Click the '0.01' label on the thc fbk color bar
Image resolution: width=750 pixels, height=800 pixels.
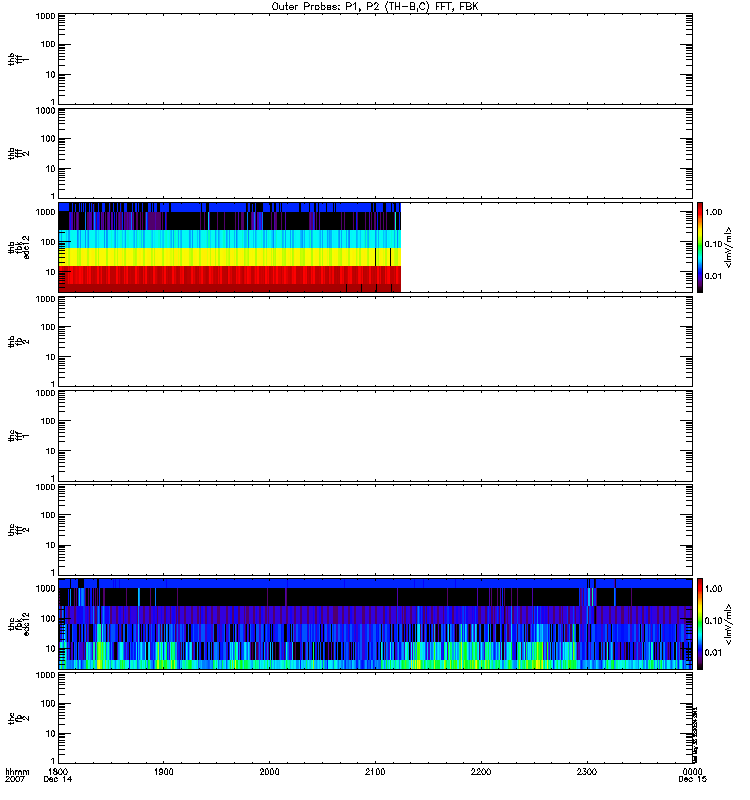click(x=713, y=653)
